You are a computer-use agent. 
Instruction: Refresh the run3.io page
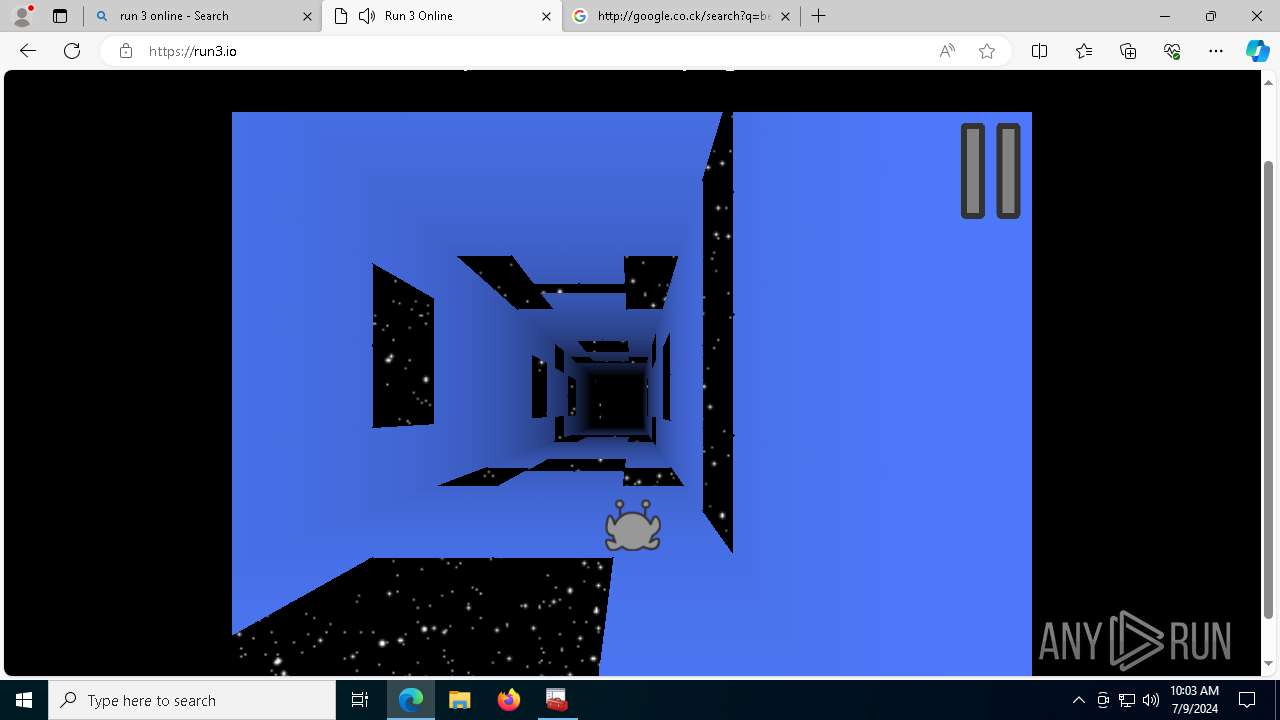pos(72,51)
